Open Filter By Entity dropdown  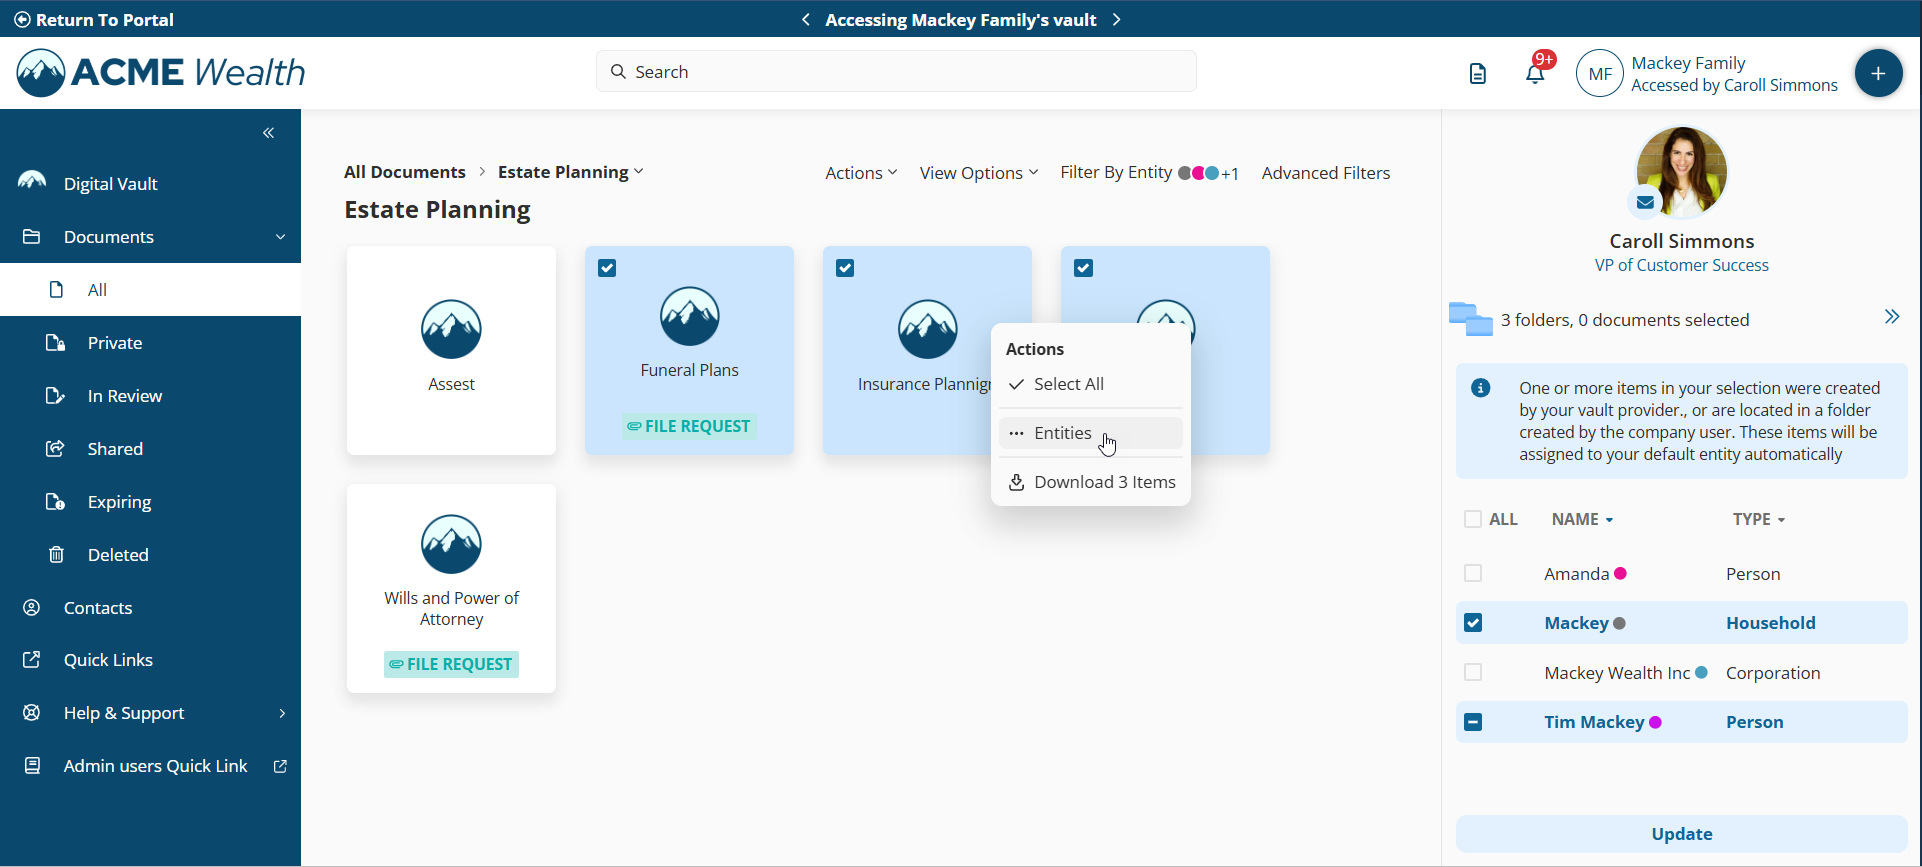coord(1149,173)
